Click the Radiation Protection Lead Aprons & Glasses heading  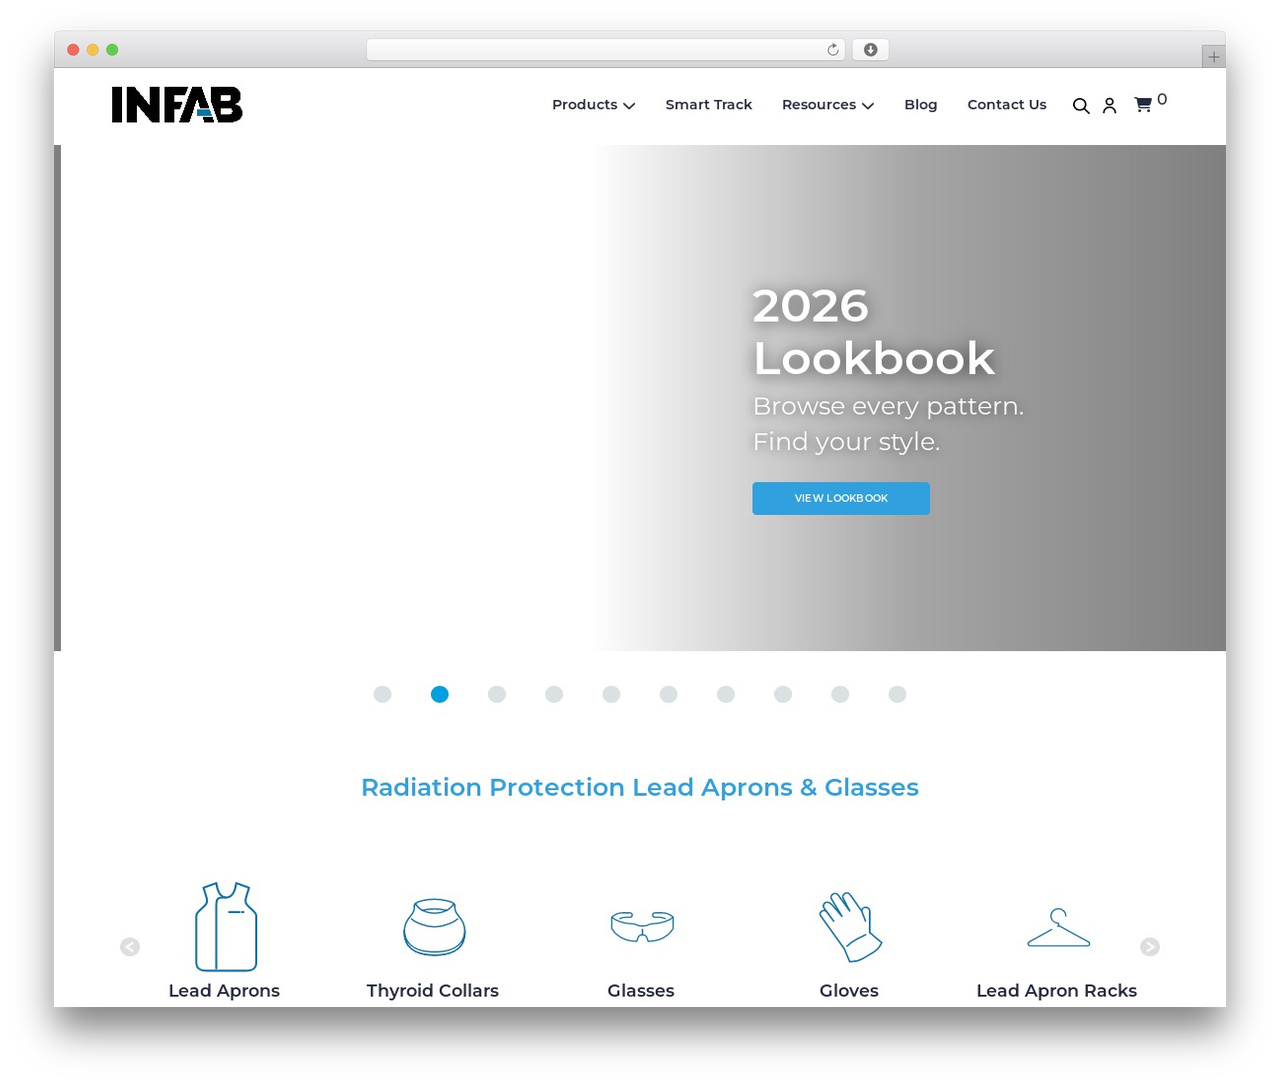(x=640, y=788)
